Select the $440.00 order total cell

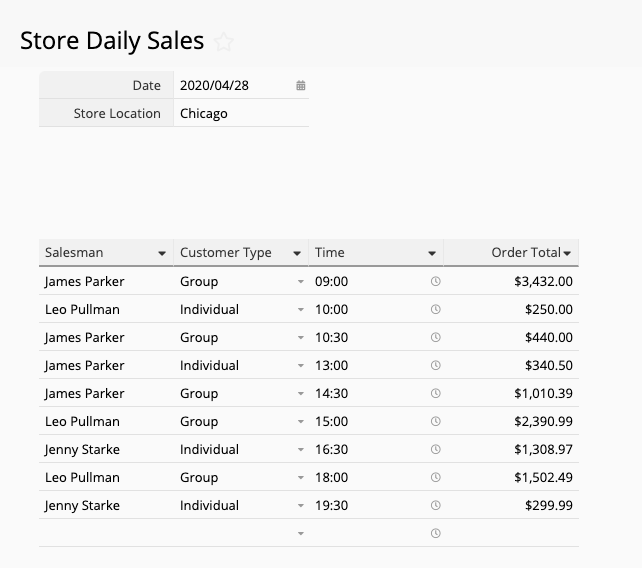pos(511,337)
